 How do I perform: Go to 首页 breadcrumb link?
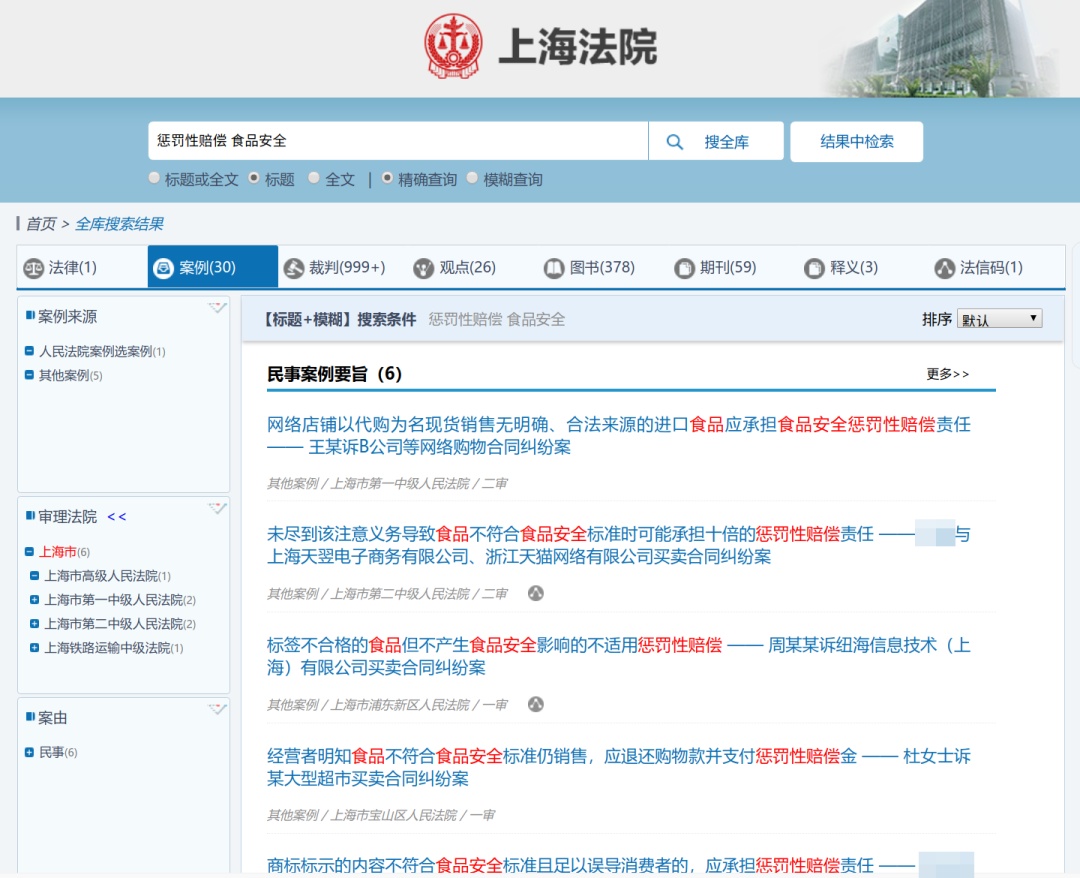(x=41, y=224)
